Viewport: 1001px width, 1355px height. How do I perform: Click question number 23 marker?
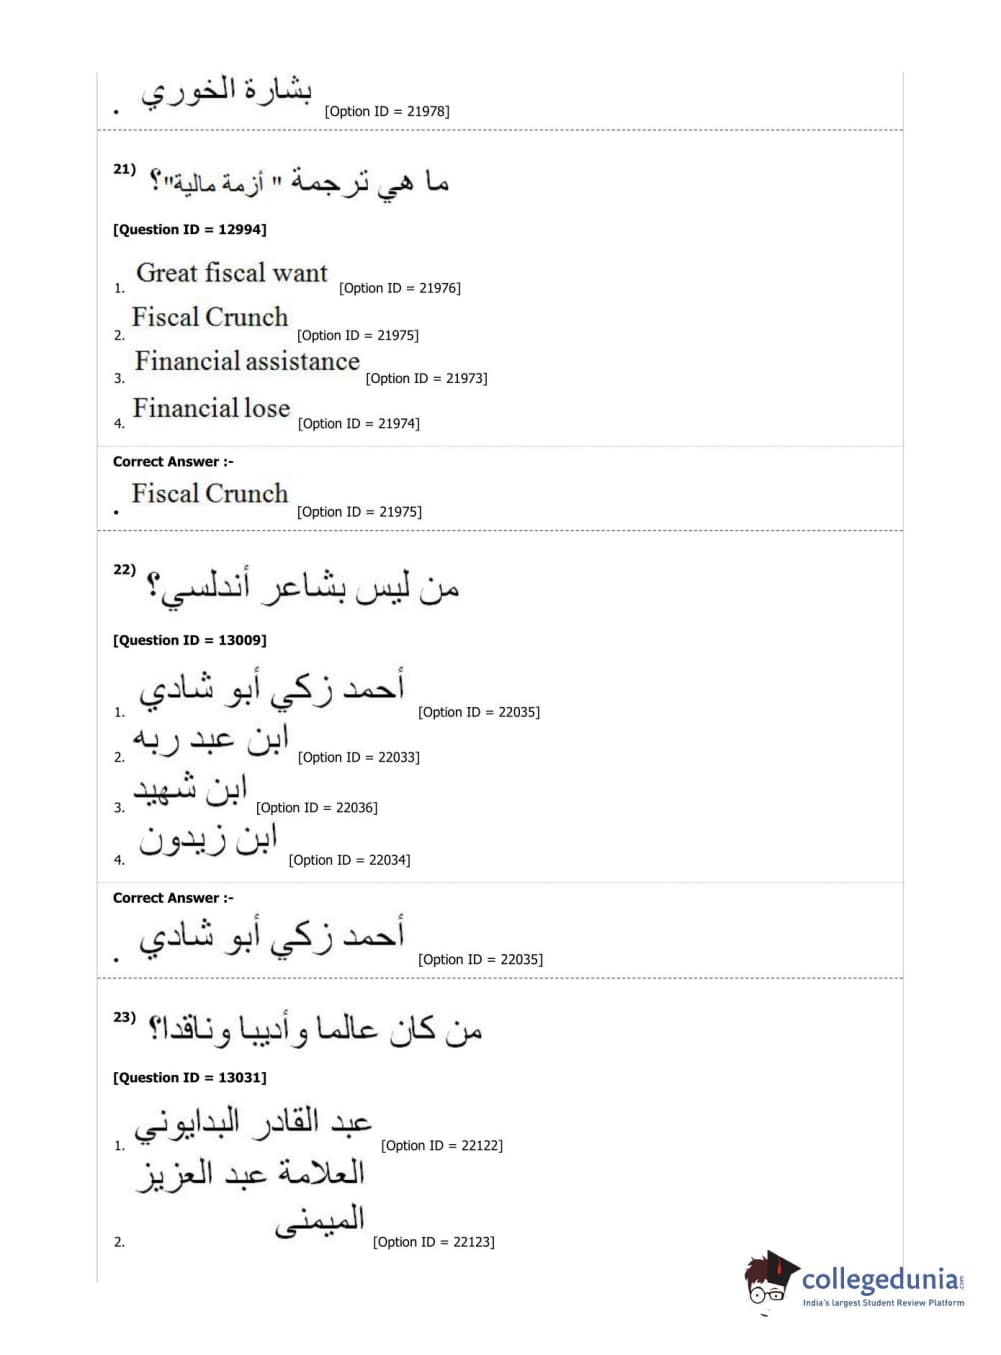[124, 1016]
